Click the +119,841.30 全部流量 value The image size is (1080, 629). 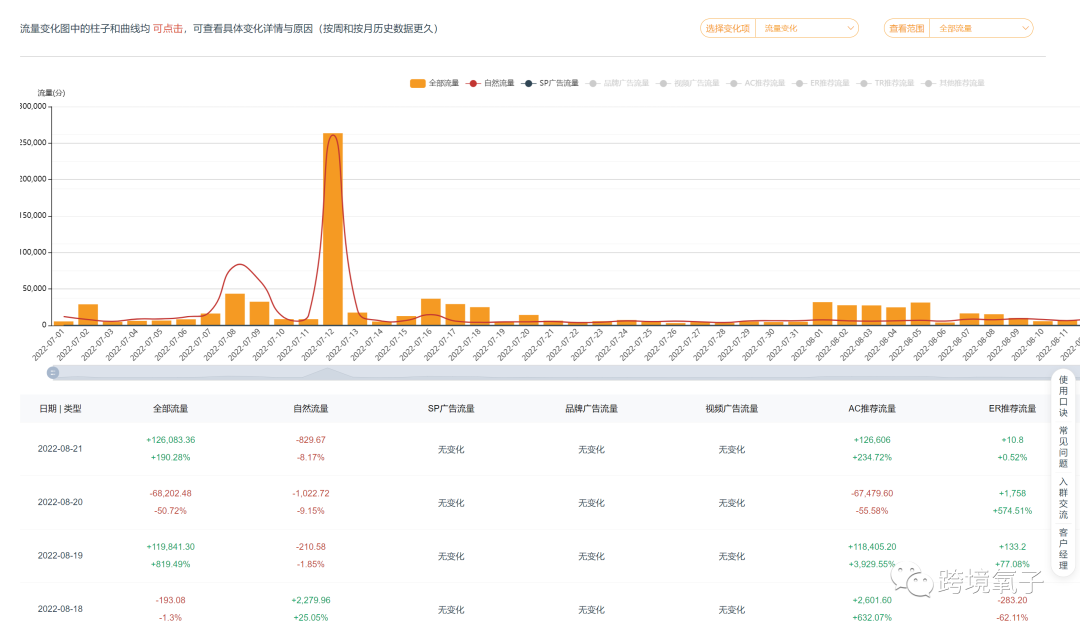(x=171, y=546)
